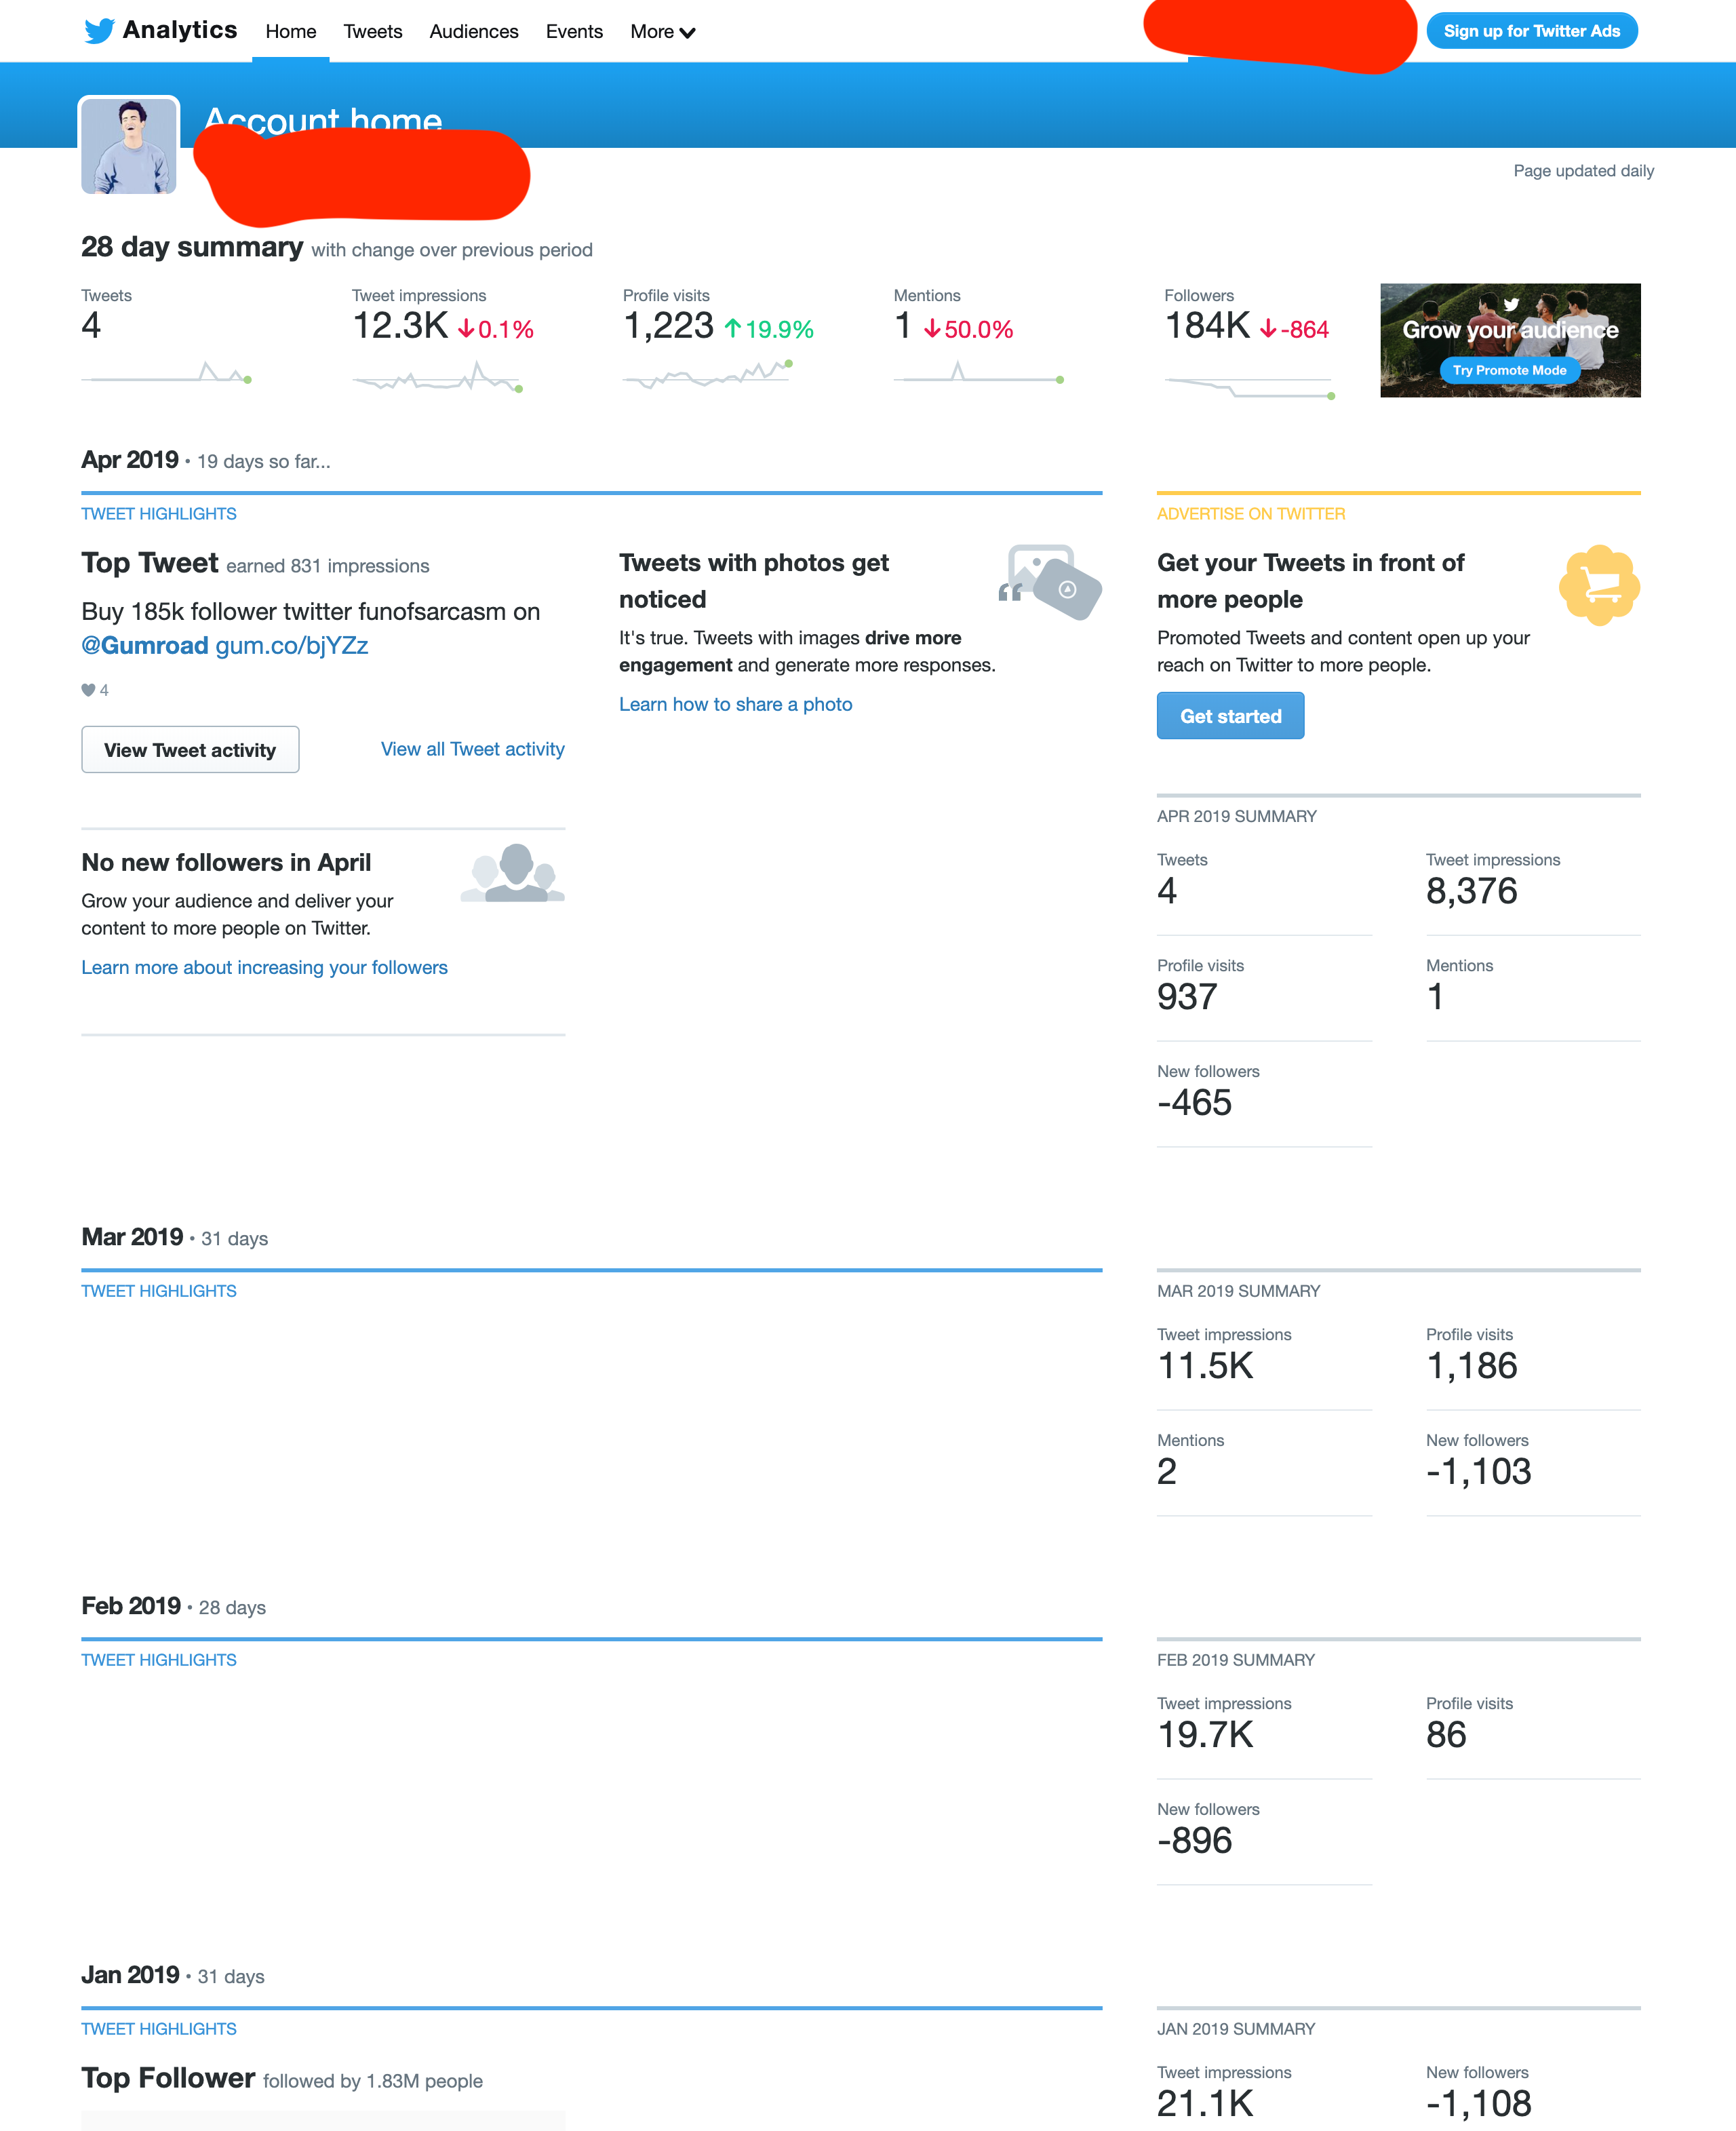Click the profile avatar picture
This screenshot has height=2131, width=1736.
point(129,146)
